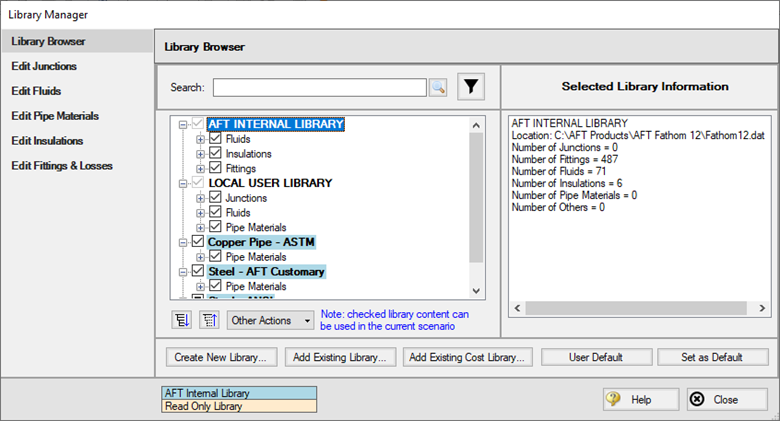Click the Set as Default button

[712, 357]
